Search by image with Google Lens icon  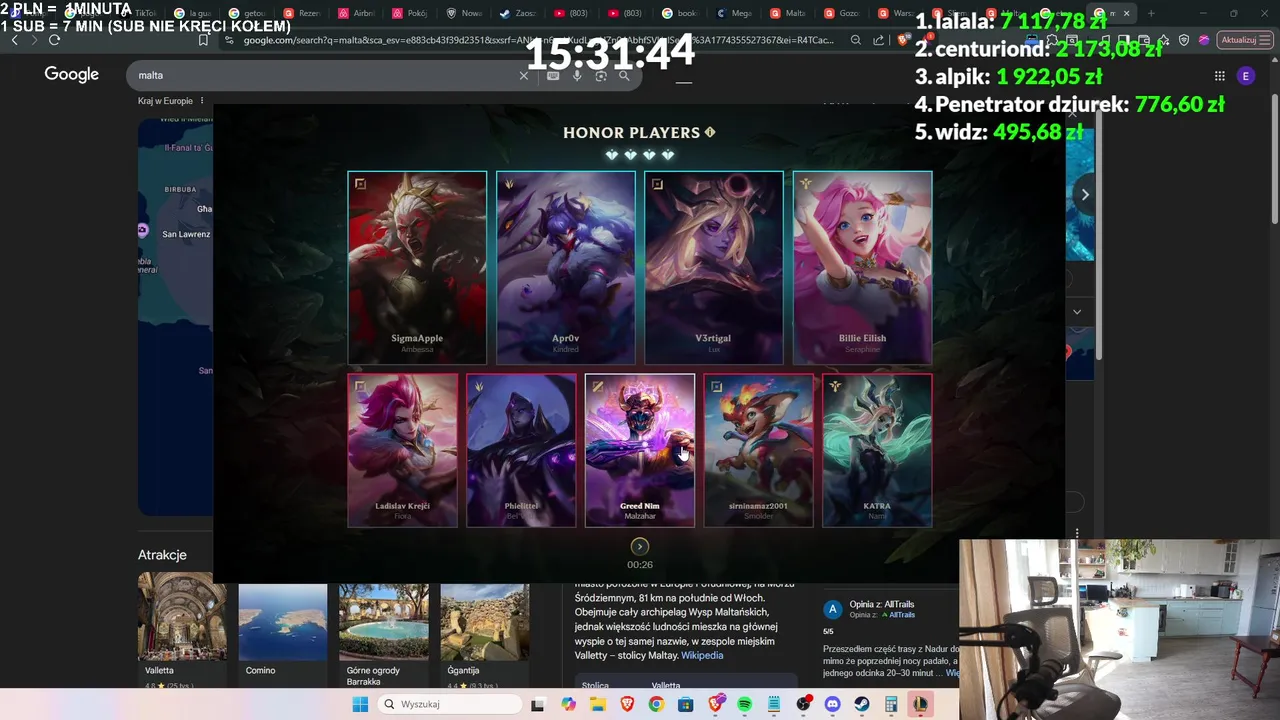coord(601,75)
